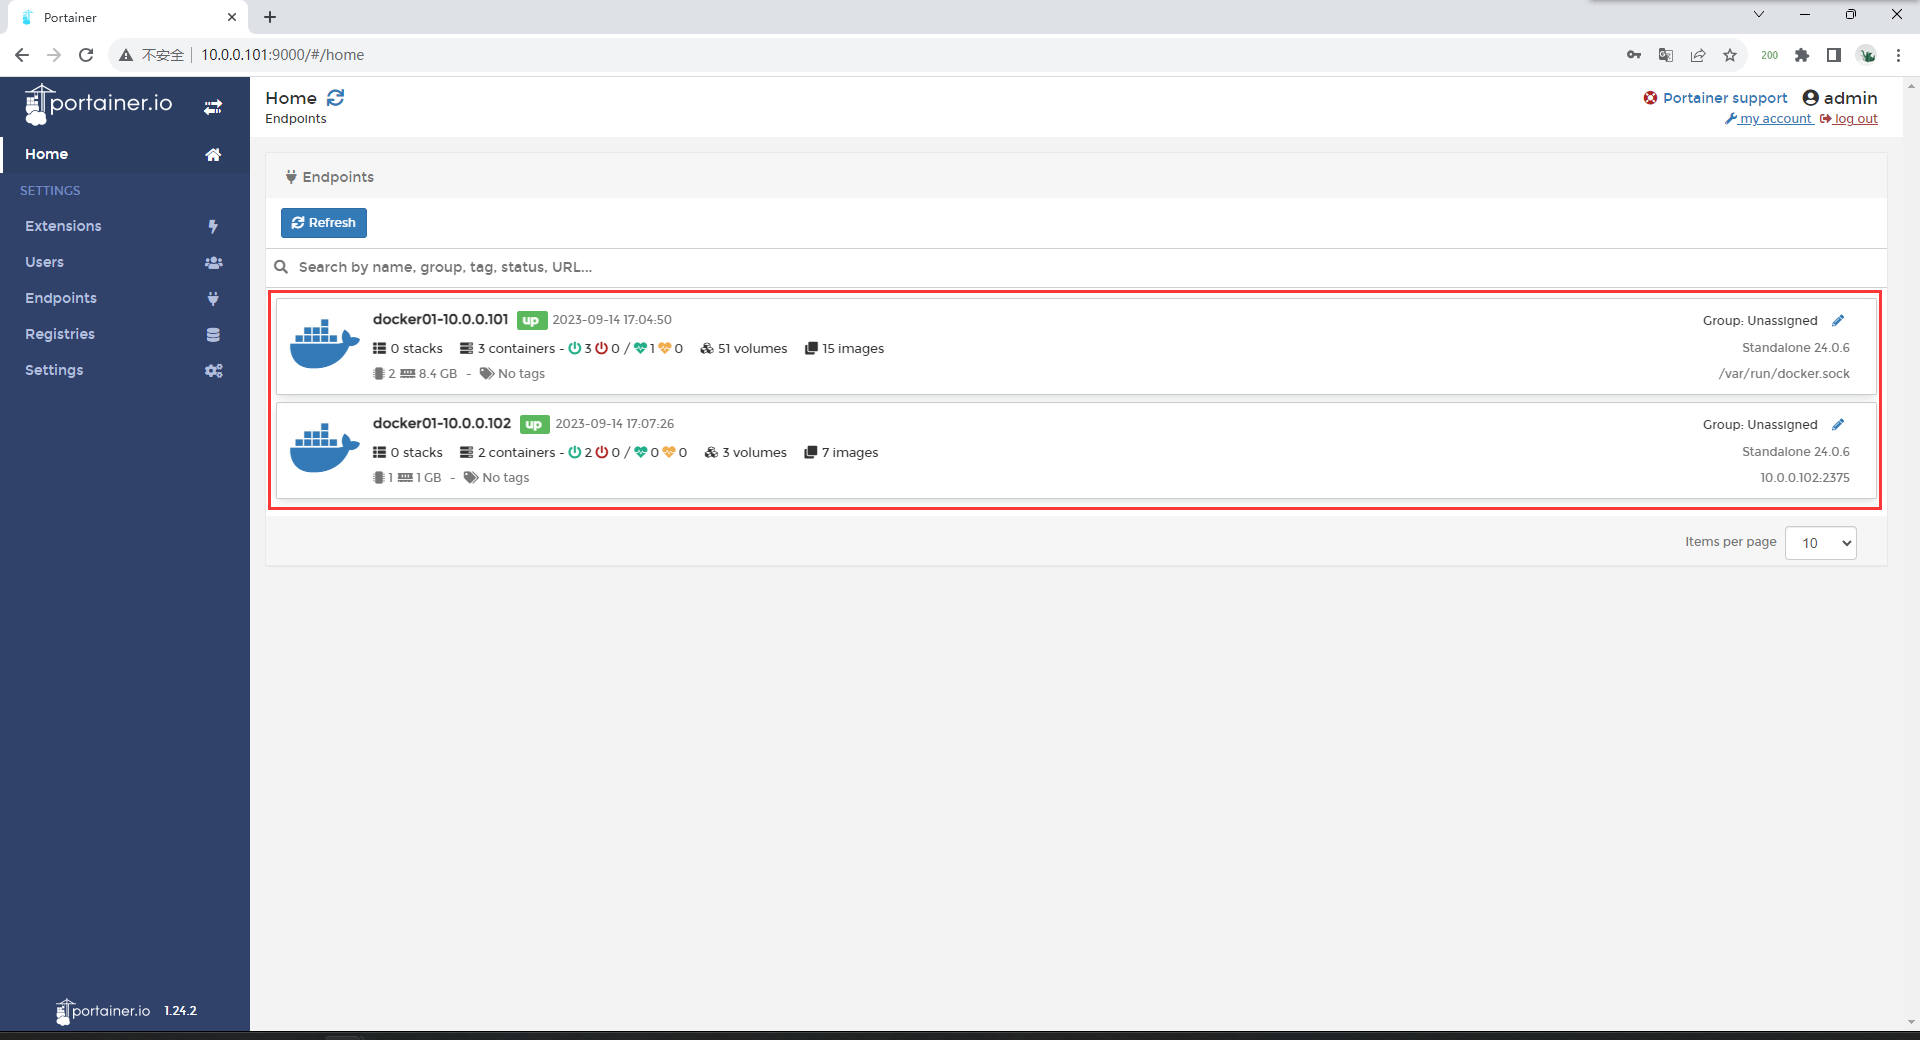Click the Users group icon
The width and height of the screenshot is (1920, 1040).
tap(213, 262)
